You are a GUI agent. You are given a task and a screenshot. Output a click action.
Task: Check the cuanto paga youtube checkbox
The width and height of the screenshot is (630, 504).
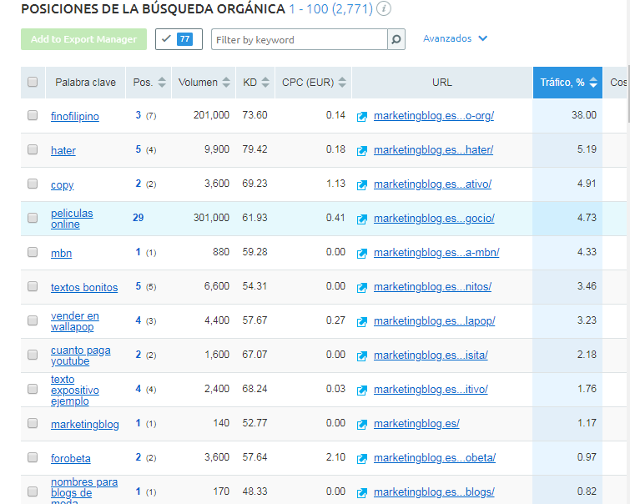tap(33, 354)
